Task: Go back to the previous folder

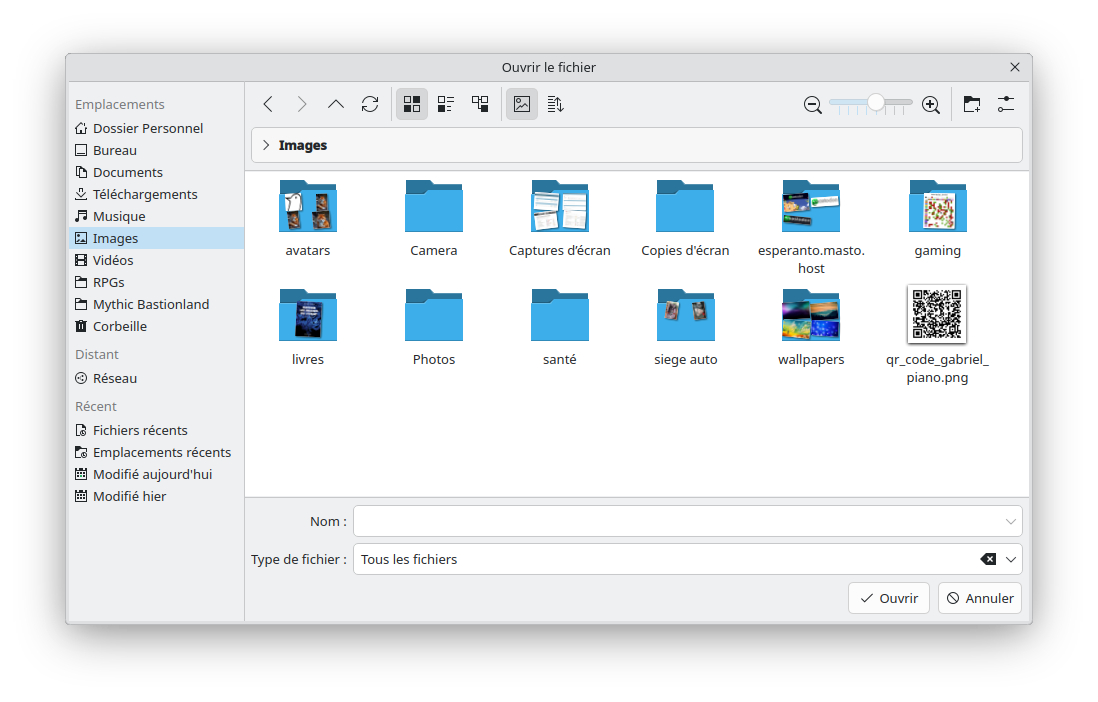Action: coord(268,104)
